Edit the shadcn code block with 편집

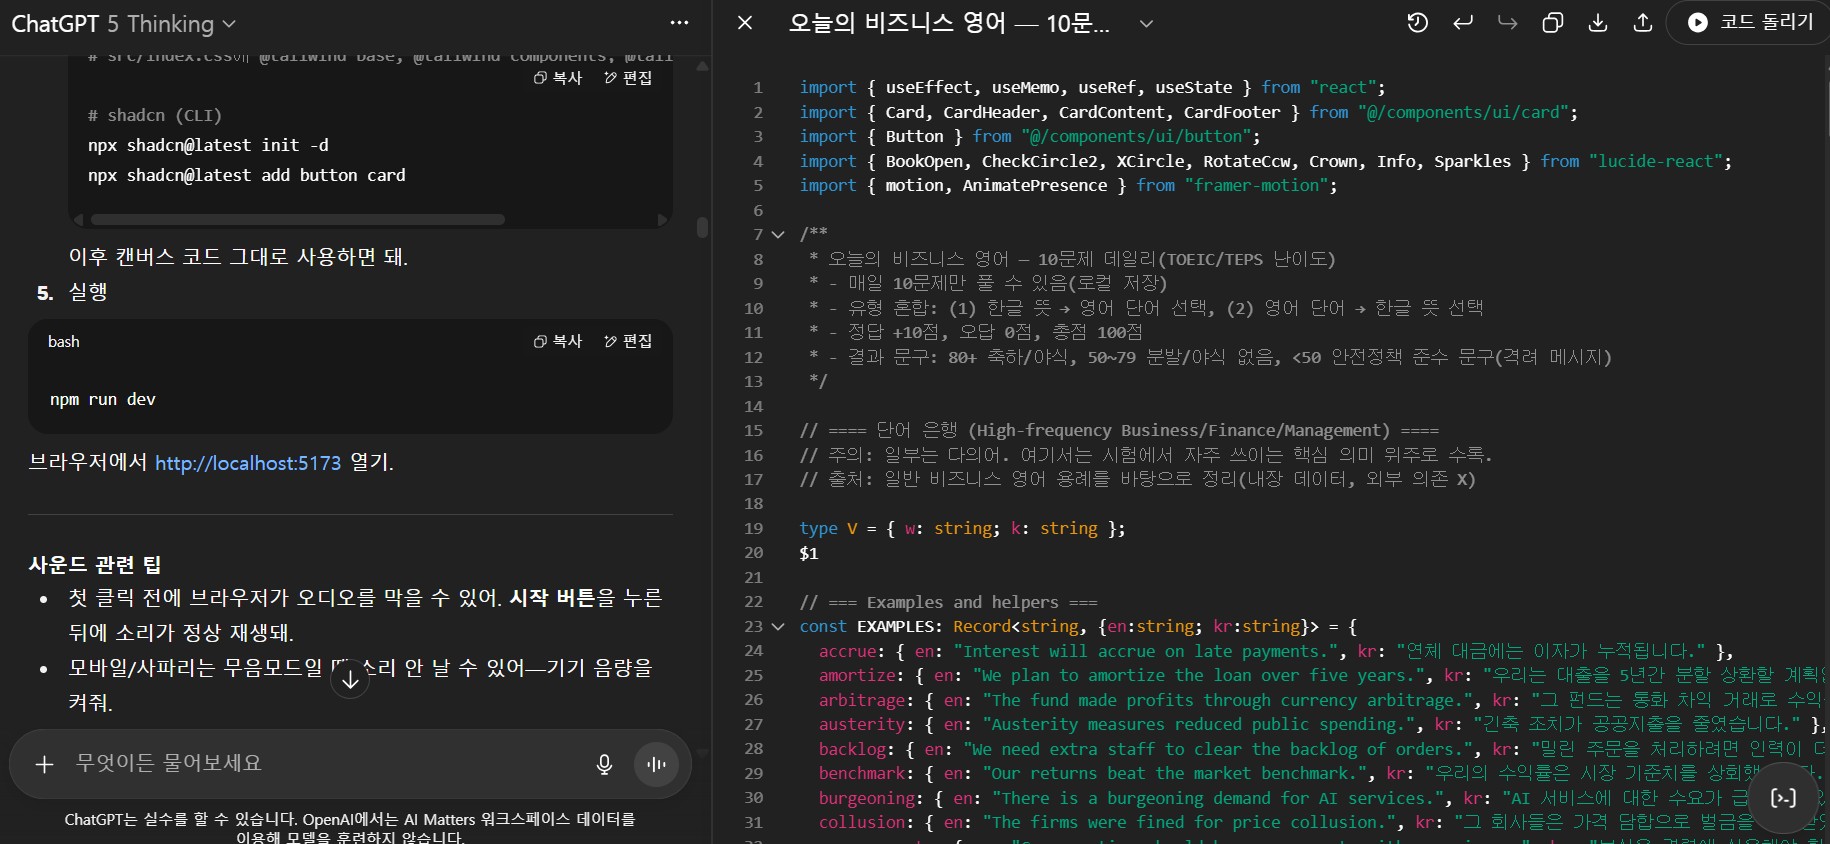point(628,78)
